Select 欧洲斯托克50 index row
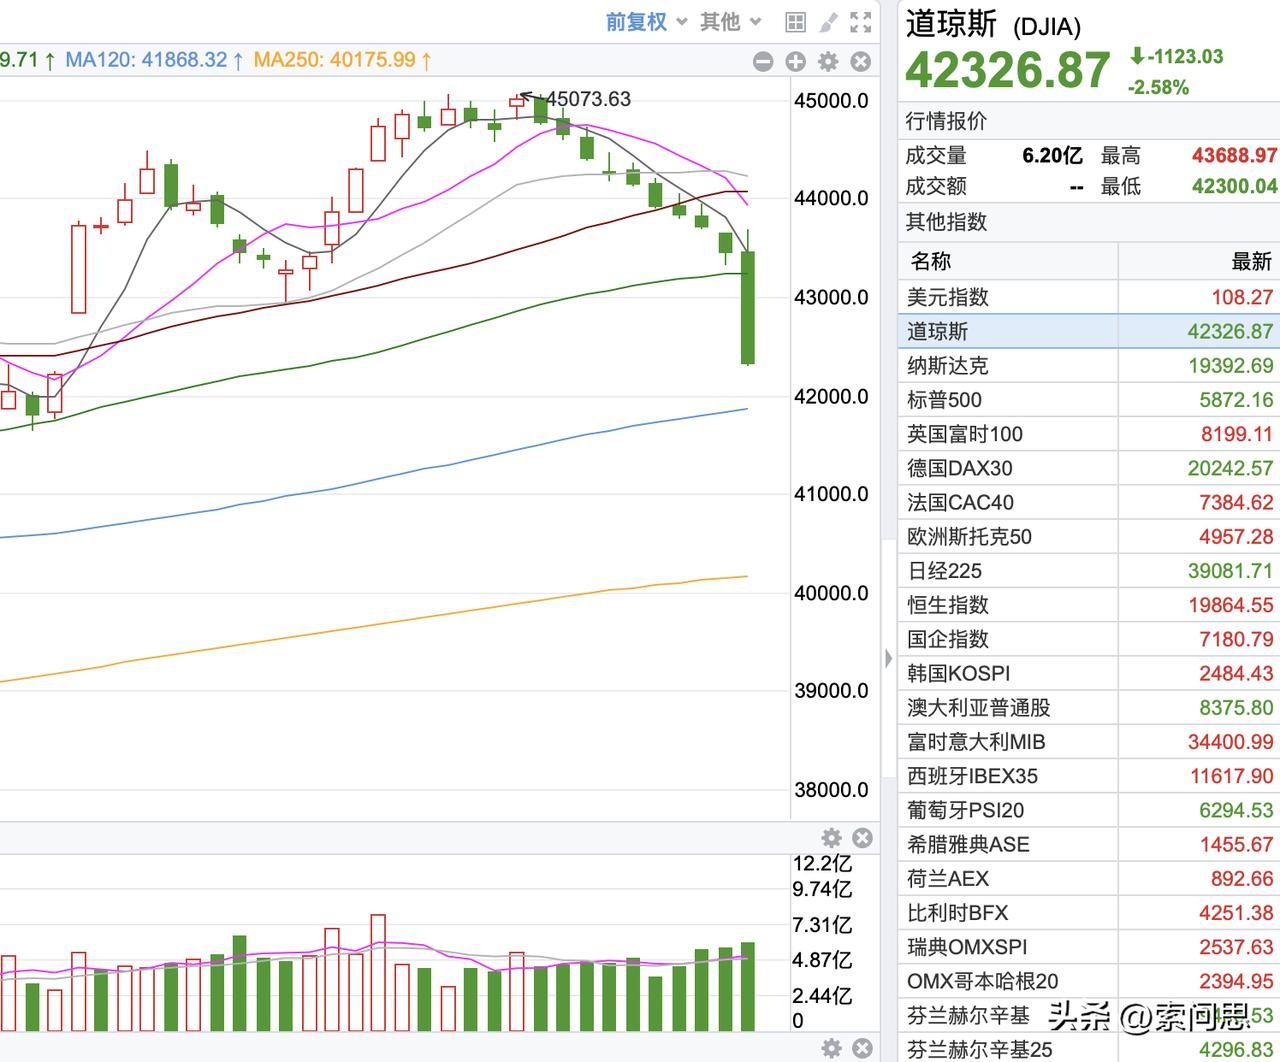Image resolution: width=1280 pixels, height=1062 pixels. pos(1089,536)
